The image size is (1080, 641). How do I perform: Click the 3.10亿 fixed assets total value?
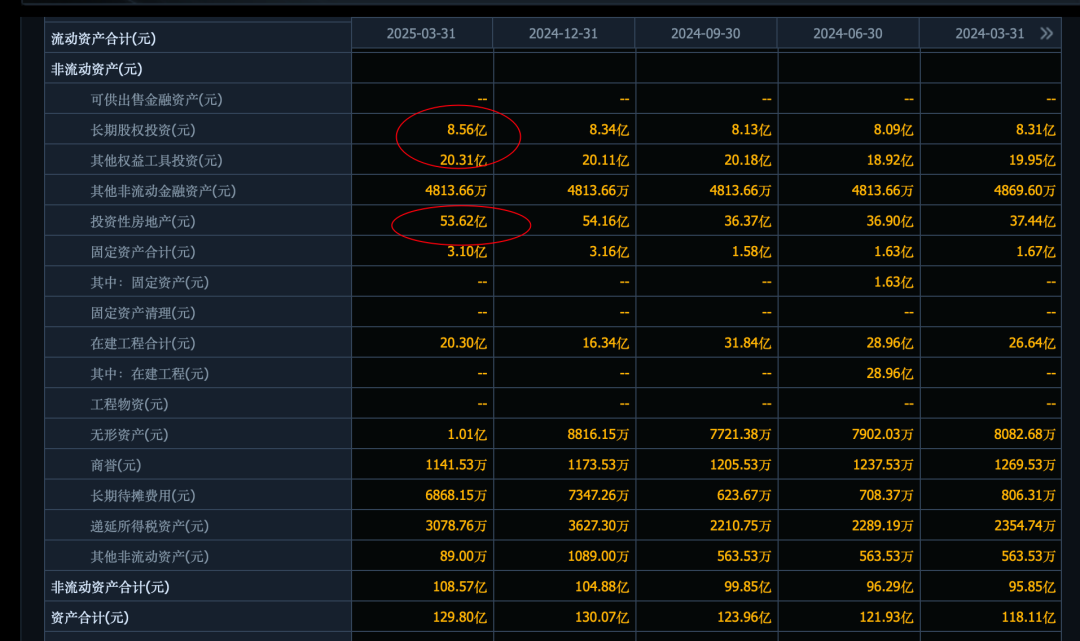[466, 251]
